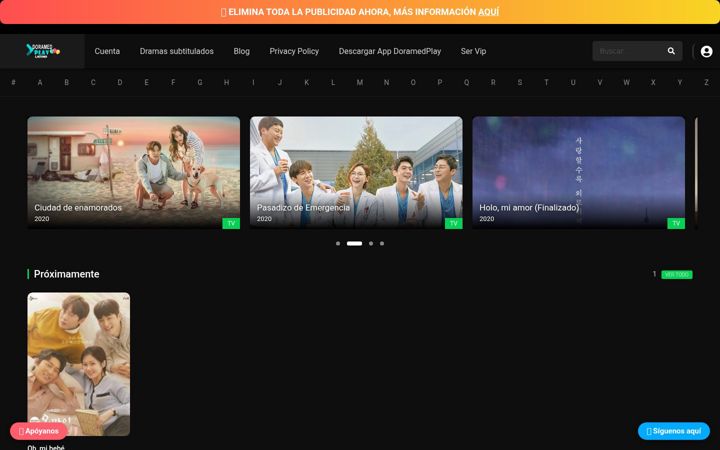
Task: Open the user account icon
Action: coord(706,51)
